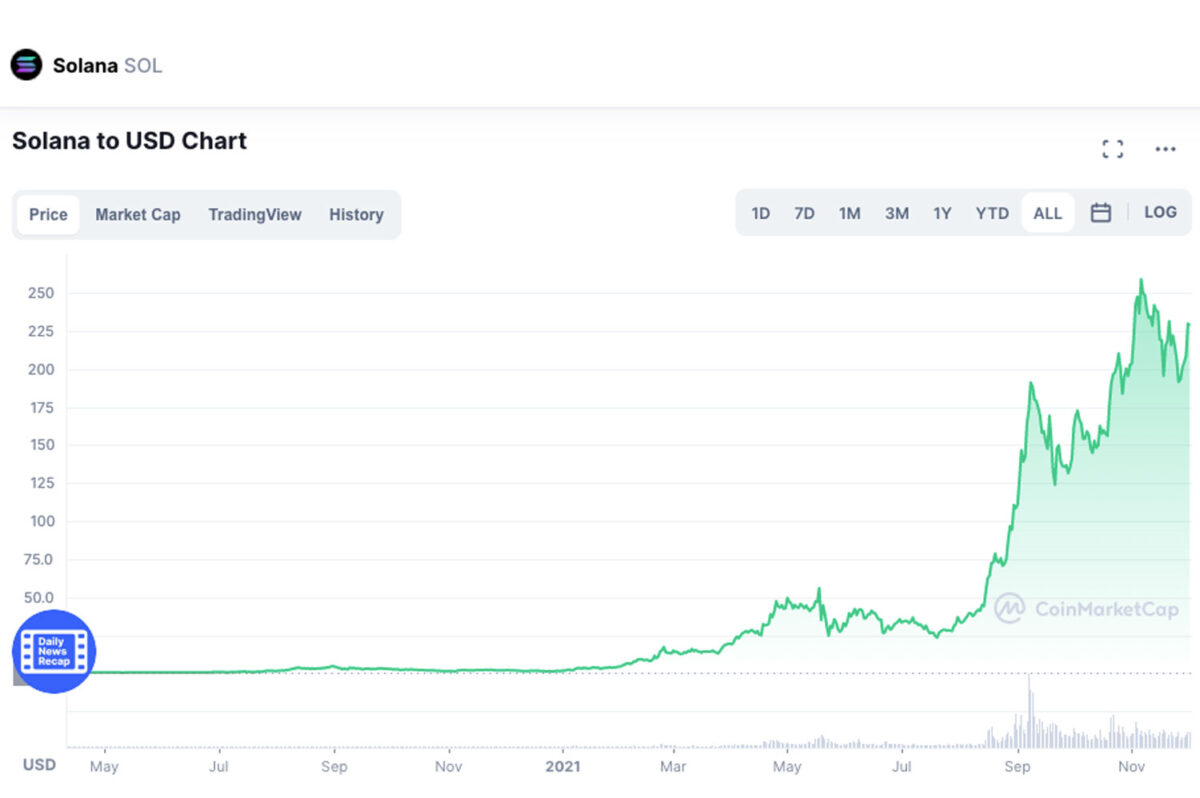Click the chart line's highest peak
Image resolution: width=1200 pixels, height=798 pixels.
1141,280
